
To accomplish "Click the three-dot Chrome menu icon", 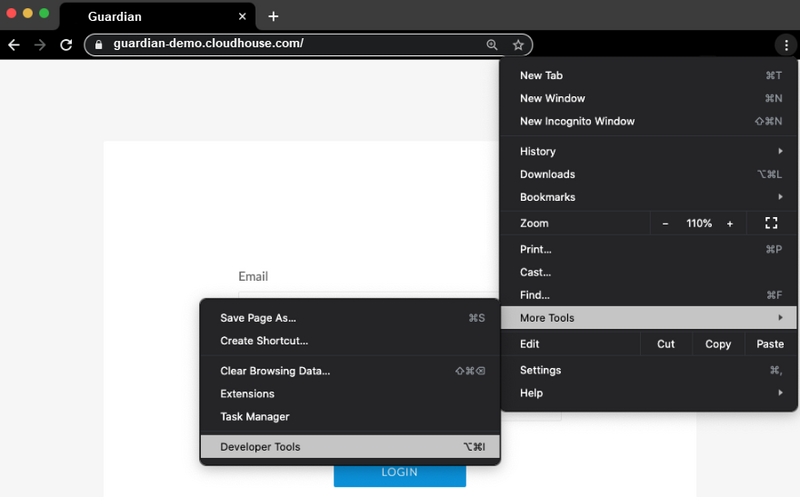I will pyautogui.click(x=785, y=45).
